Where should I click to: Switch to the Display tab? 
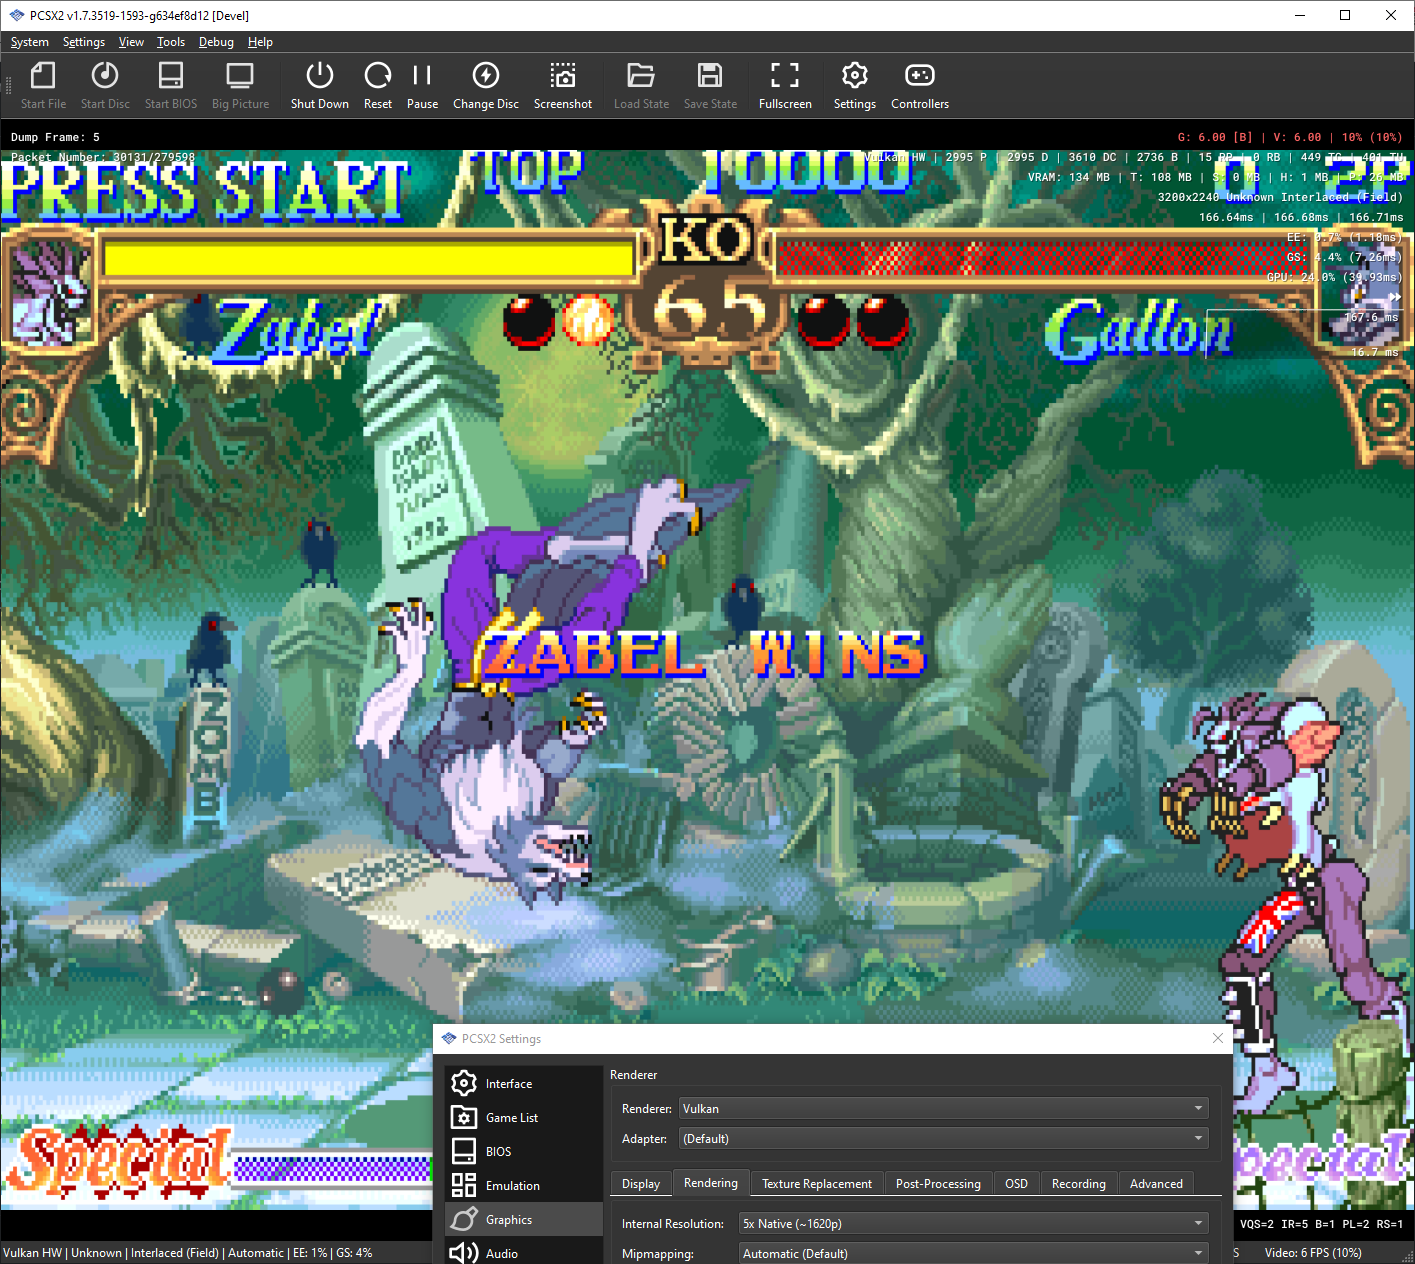pyautogui.click(x=641, y=1183)
